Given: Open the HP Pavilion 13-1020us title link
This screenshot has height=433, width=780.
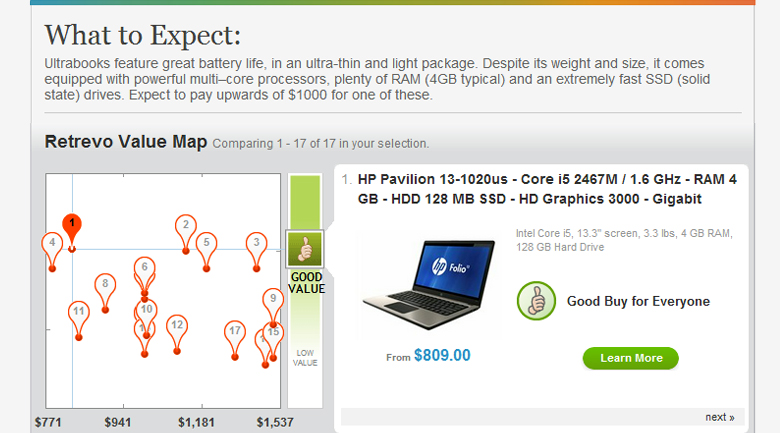Looking at the screenshot, I should (547, 189).
